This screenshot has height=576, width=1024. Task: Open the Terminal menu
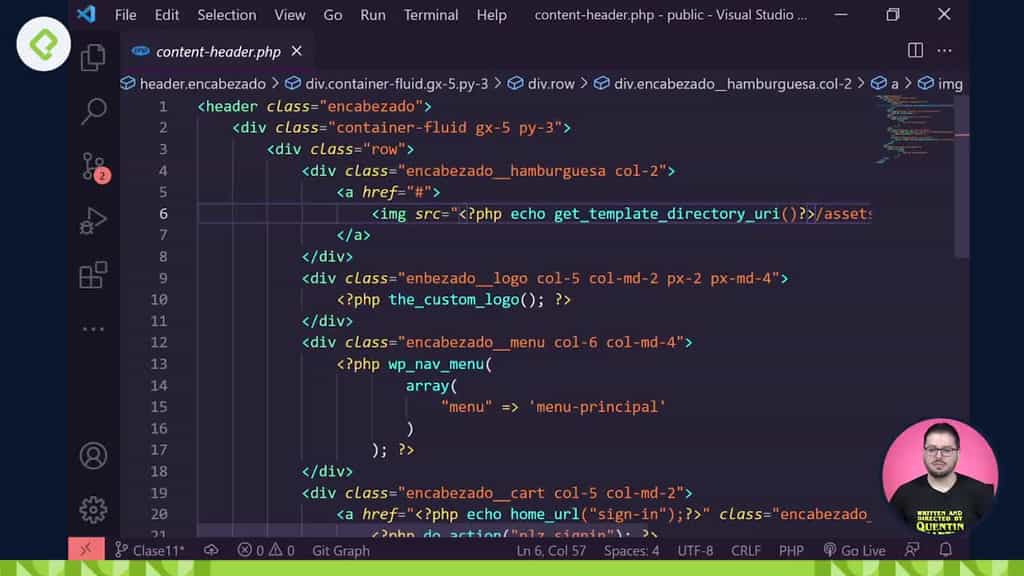coord(430,14)
